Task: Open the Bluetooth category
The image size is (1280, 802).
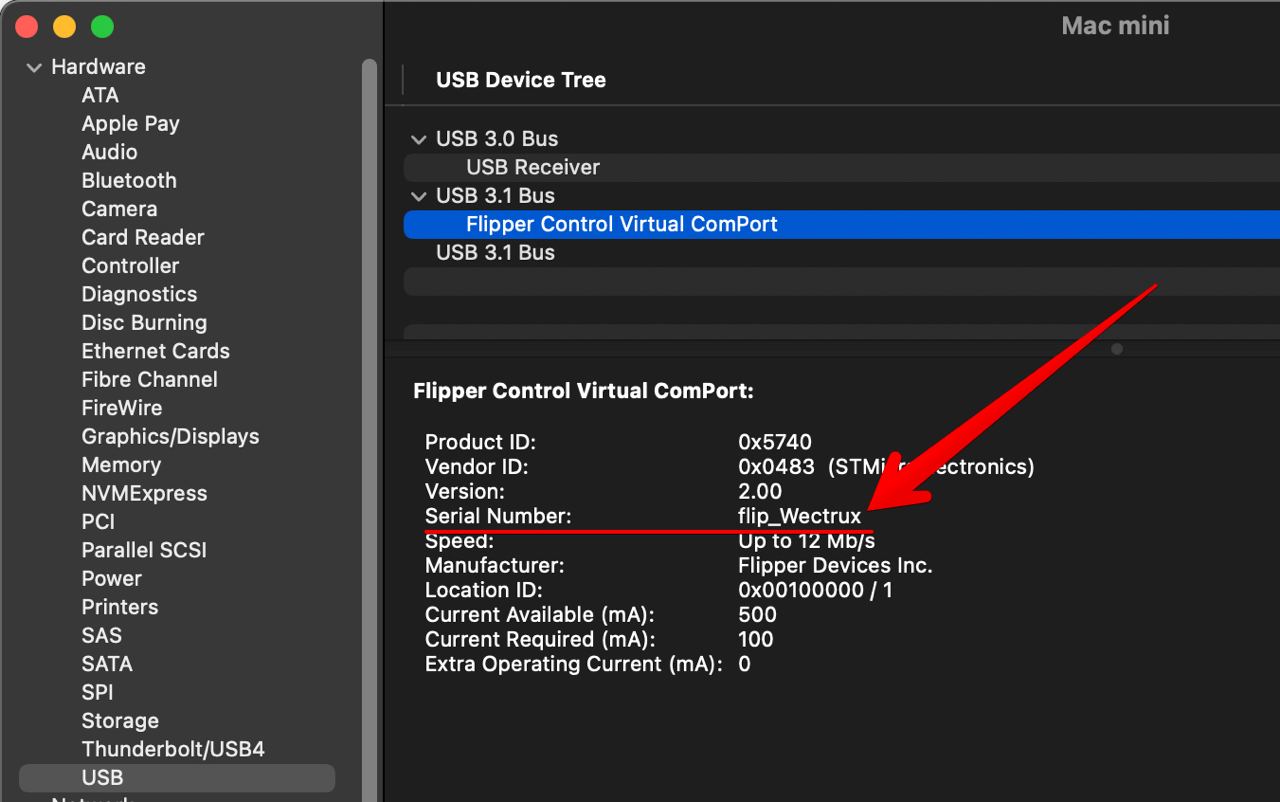Action: 129,181
